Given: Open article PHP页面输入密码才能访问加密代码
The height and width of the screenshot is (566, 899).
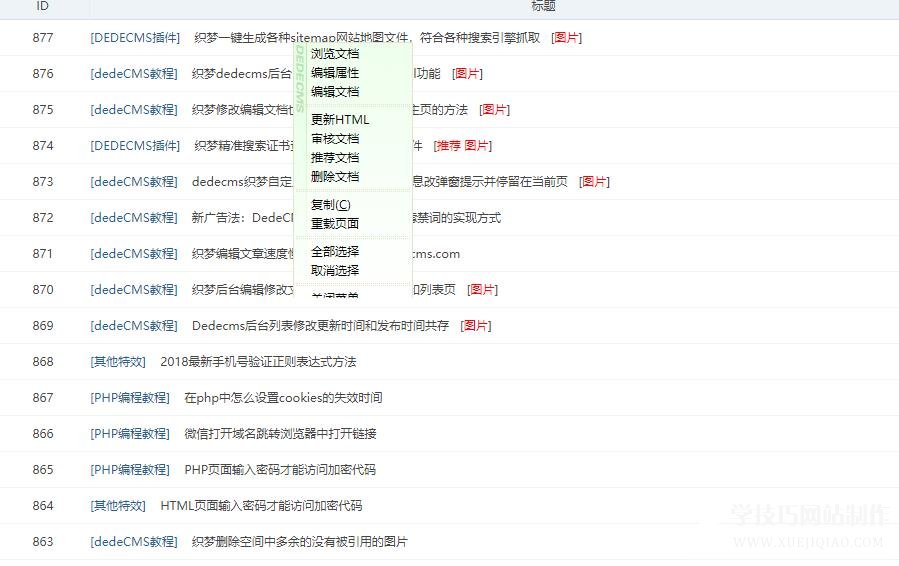Looking at the screenshot, I should click(280, 470).
